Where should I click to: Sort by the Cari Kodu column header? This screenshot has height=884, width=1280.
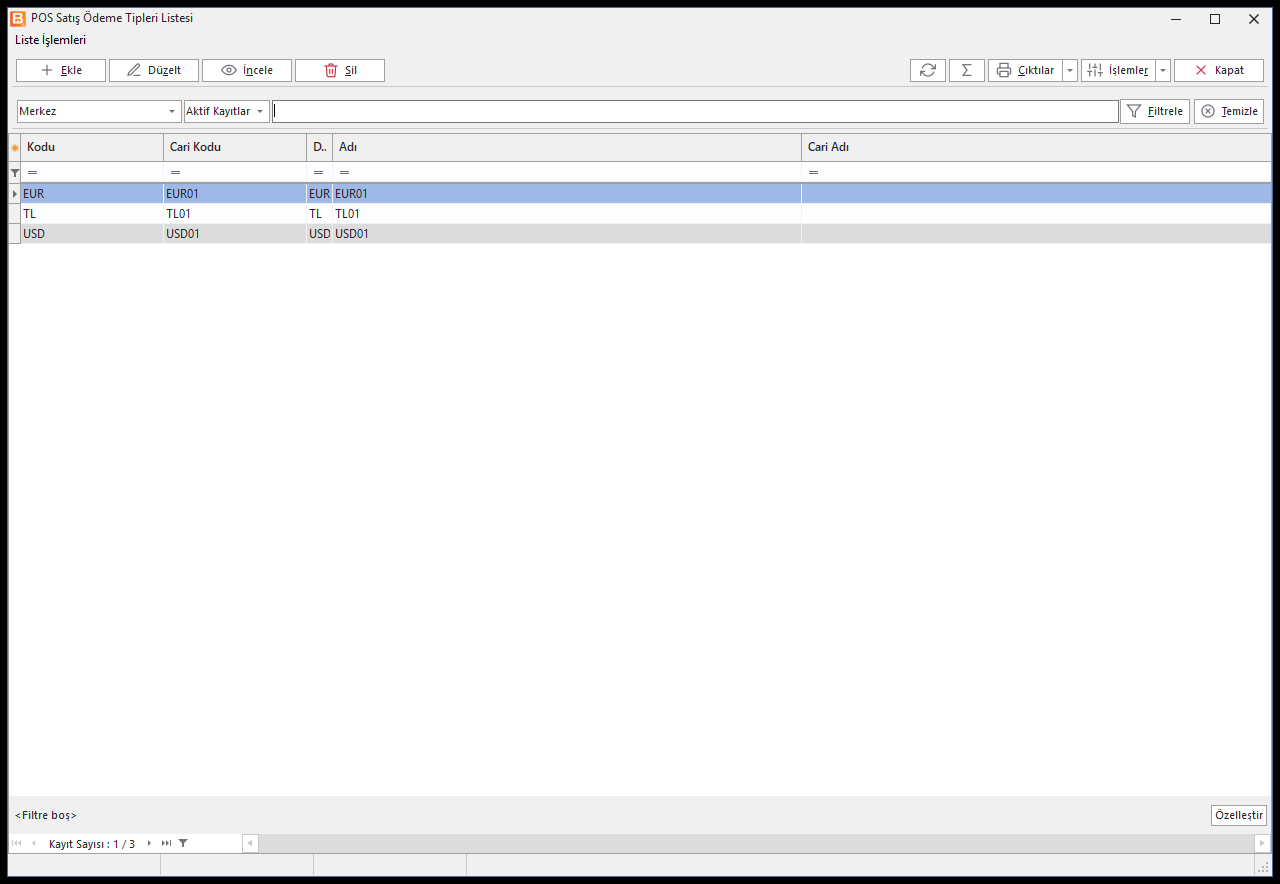tap(235, 147)
